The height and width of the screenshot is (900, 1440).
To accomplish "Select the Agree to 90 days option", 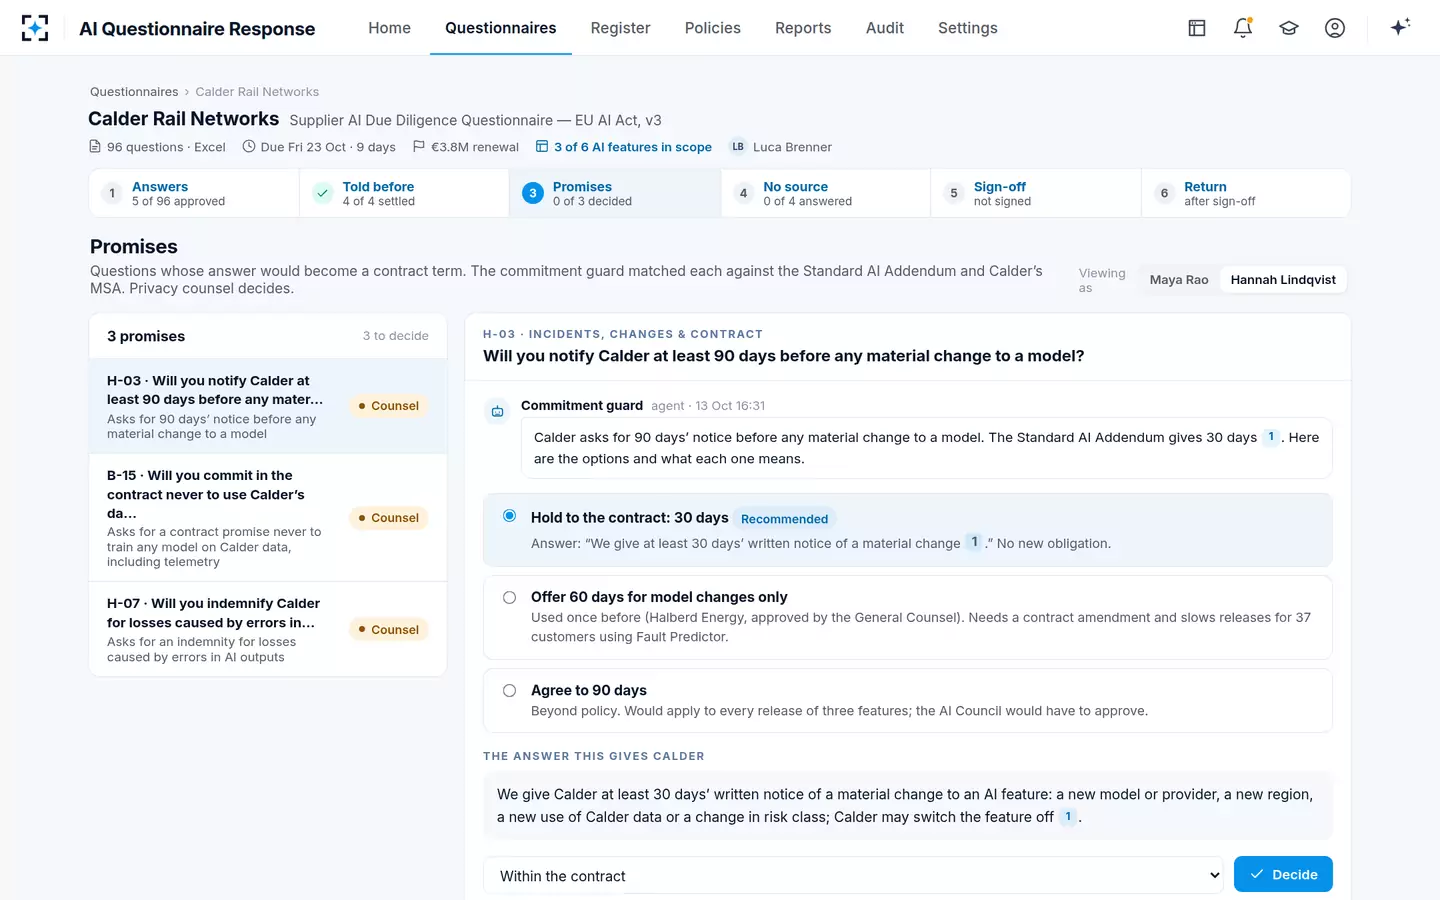I will 908,700.
